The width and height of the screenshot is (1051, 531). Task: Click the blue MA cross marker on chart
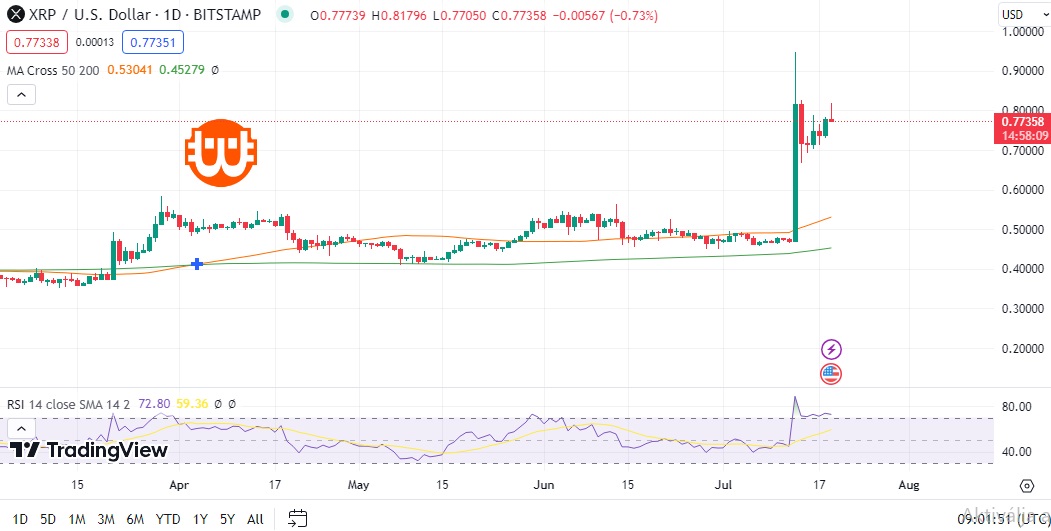(197, 264)
